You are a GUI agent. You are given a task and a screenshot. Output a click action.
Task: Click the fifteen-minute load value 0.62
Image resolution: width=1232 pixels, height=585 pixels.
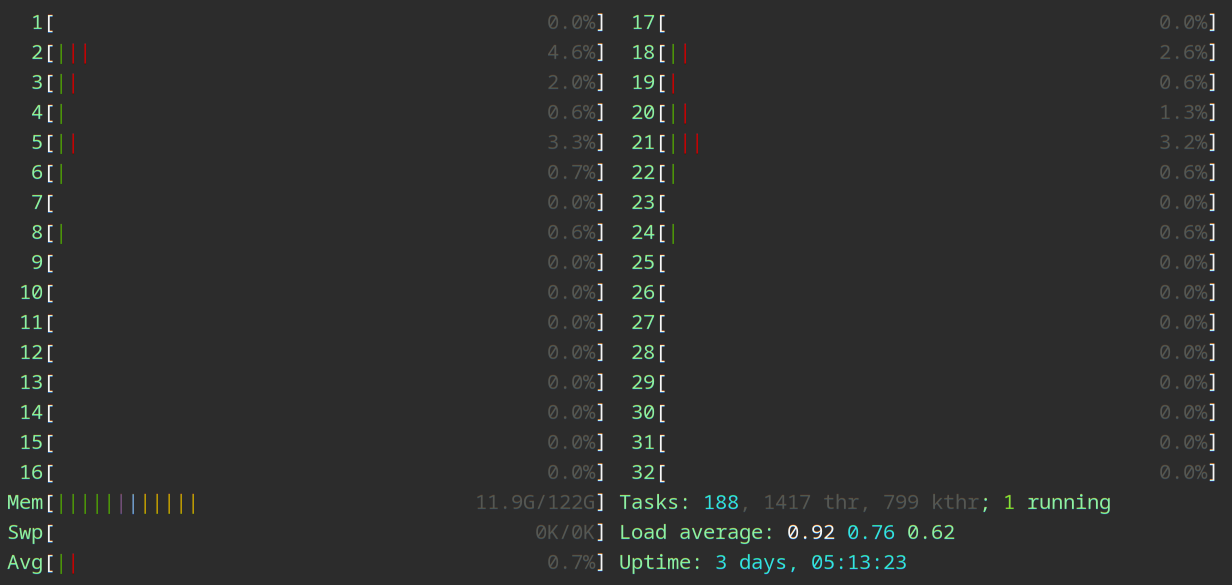(x=930, y=533)
